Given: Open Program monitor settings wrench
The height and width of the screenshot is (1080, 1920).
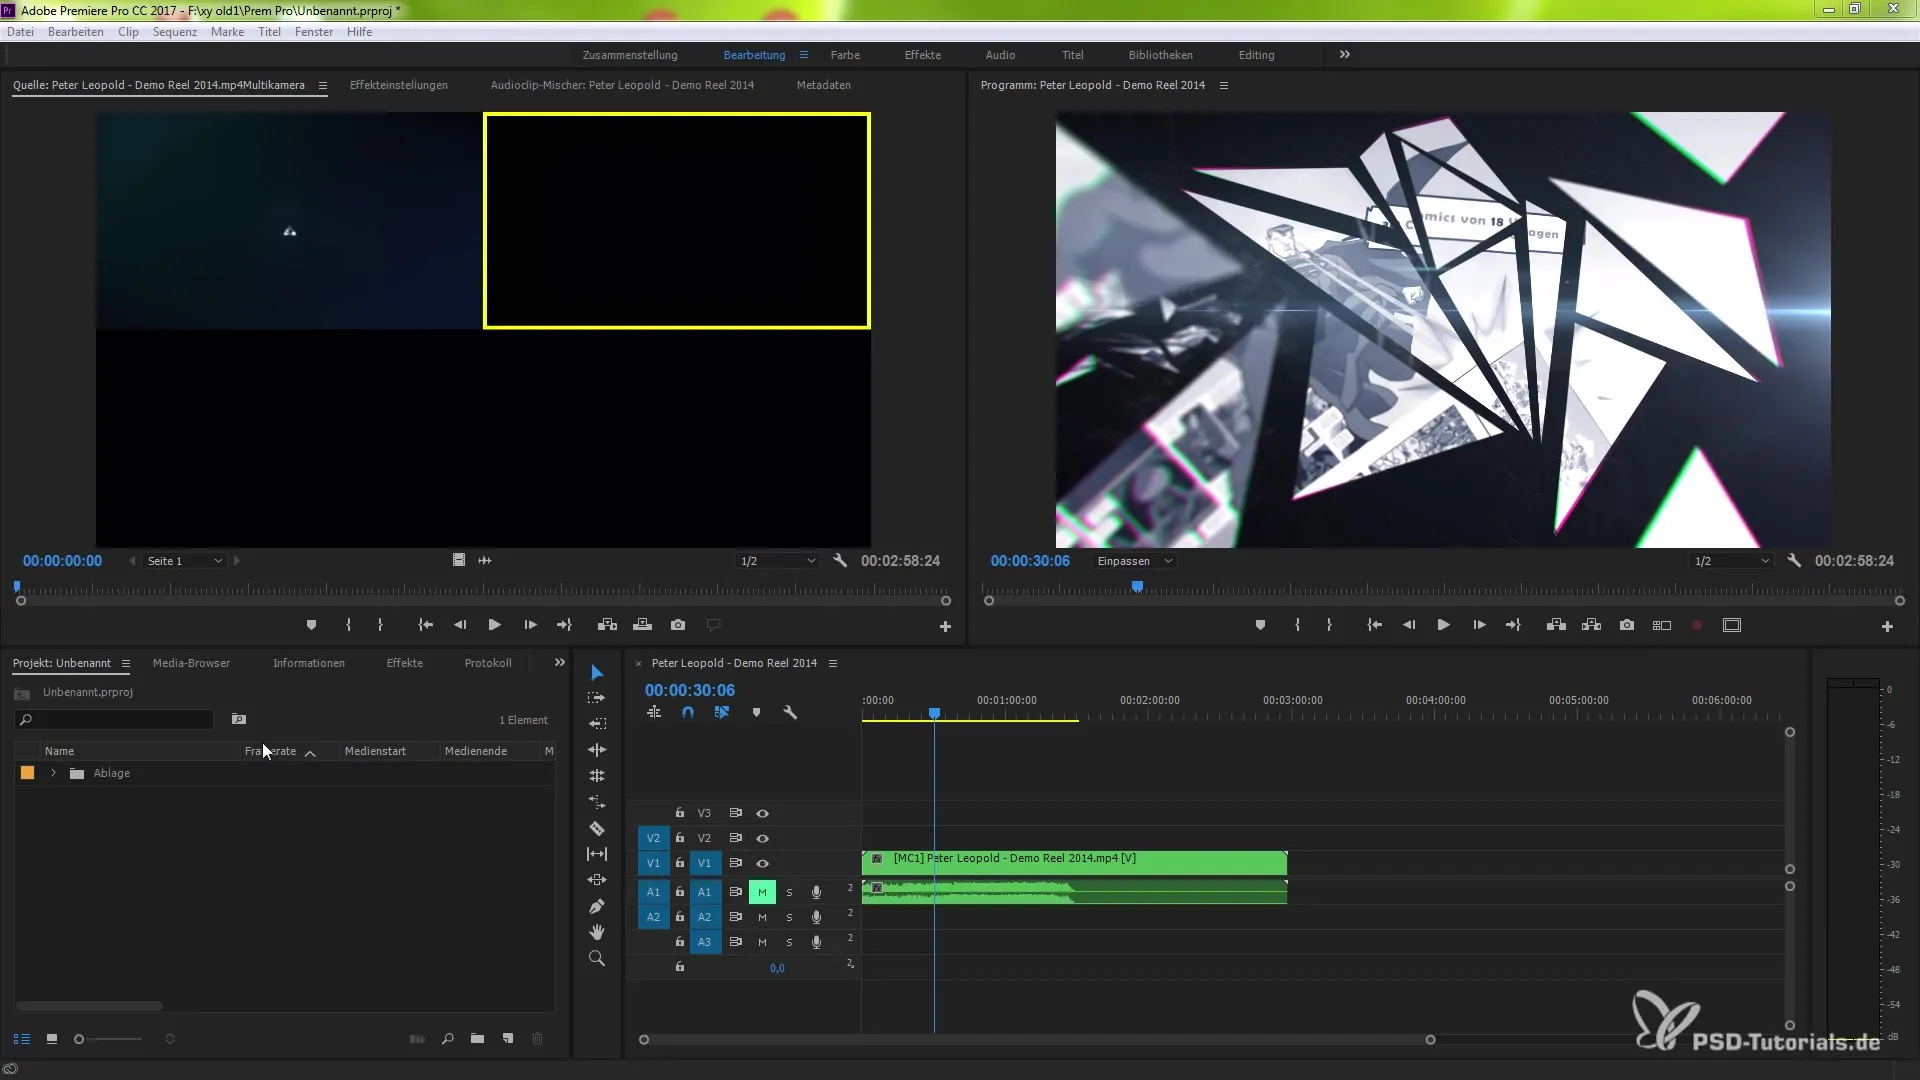Looking at the screenshot, I should [1794, 561].
